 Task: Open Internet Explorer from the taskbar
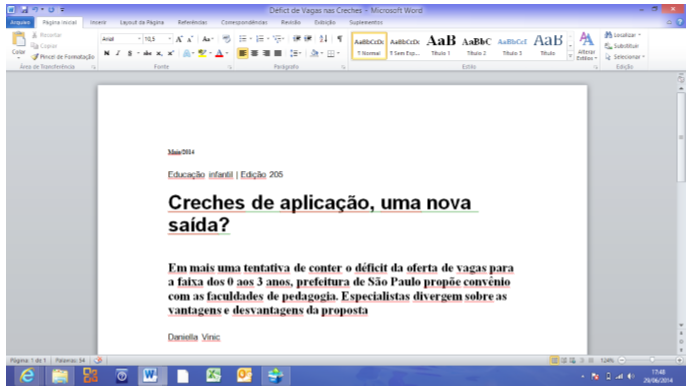(x=27, y=376)
